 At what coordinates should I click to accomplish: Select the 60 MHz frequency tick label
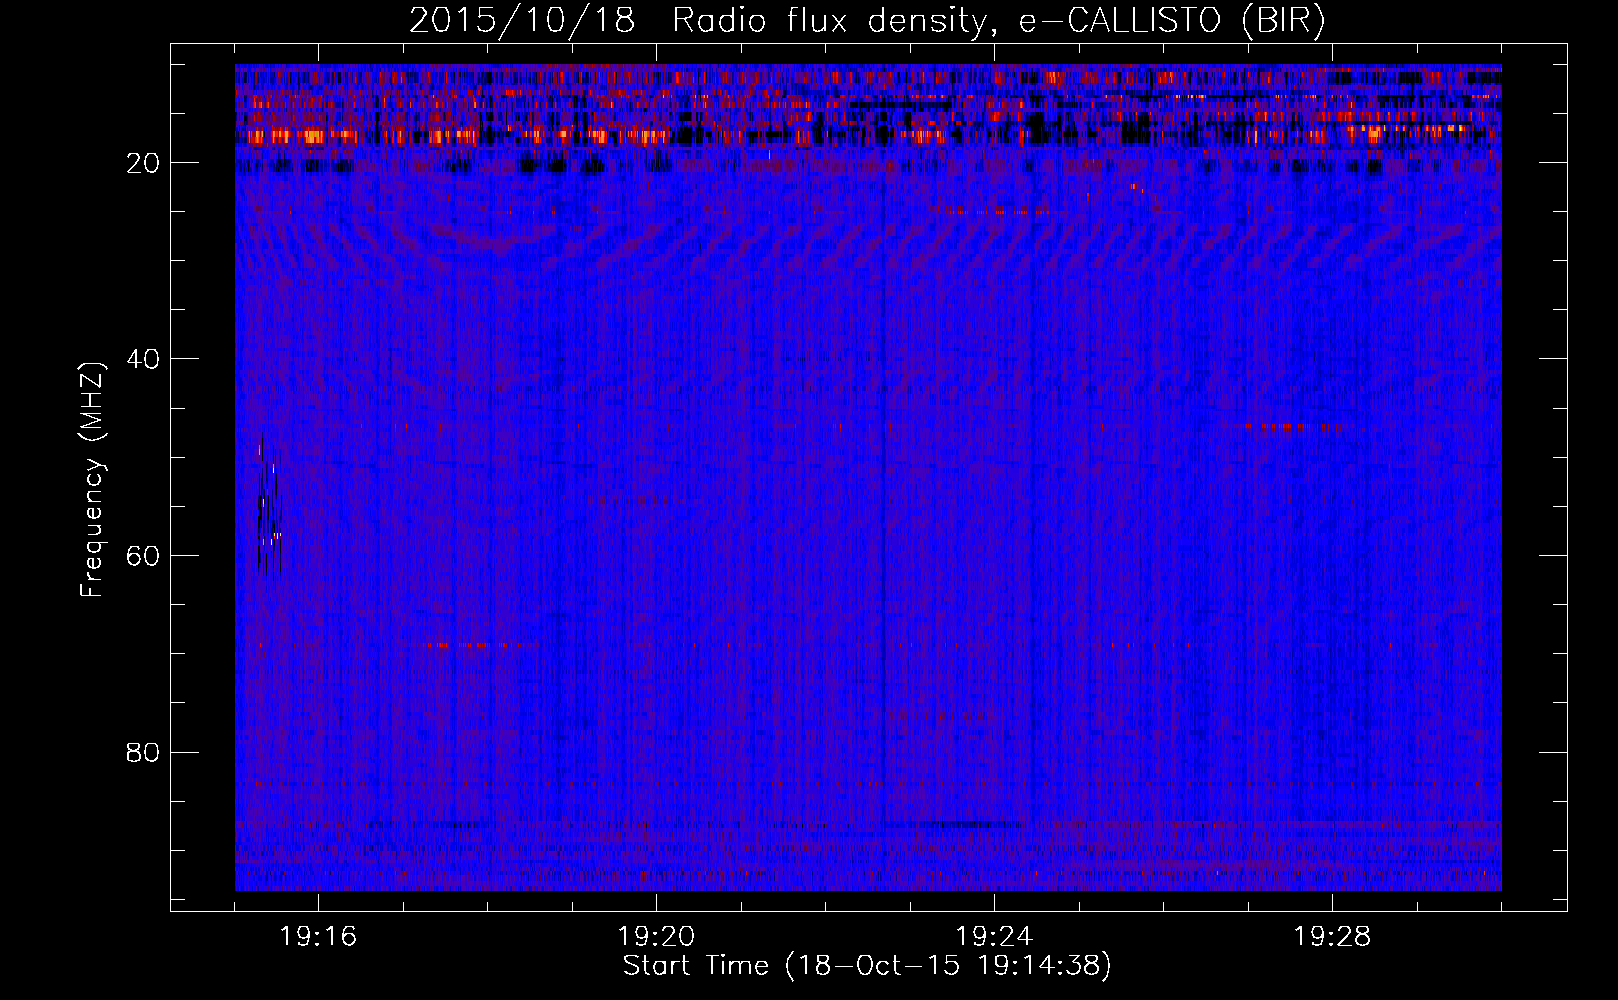pos(143,556)
